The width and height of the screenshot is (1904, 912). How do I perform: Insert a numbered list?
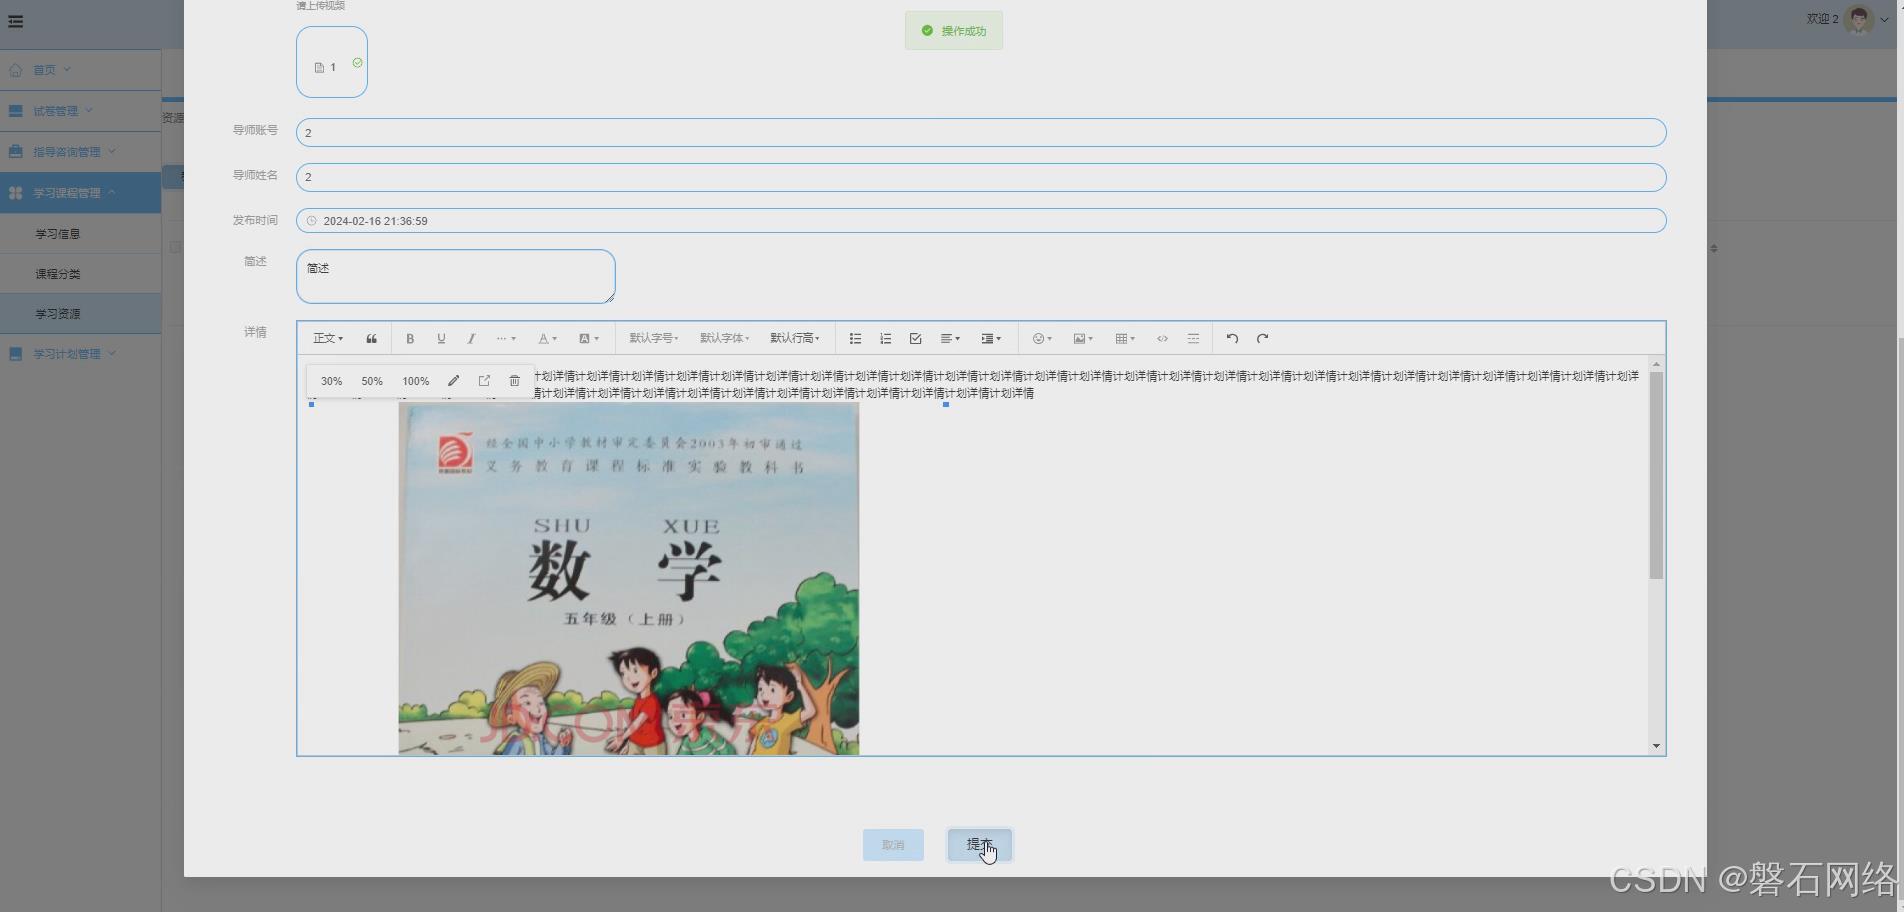pos(885,339)
